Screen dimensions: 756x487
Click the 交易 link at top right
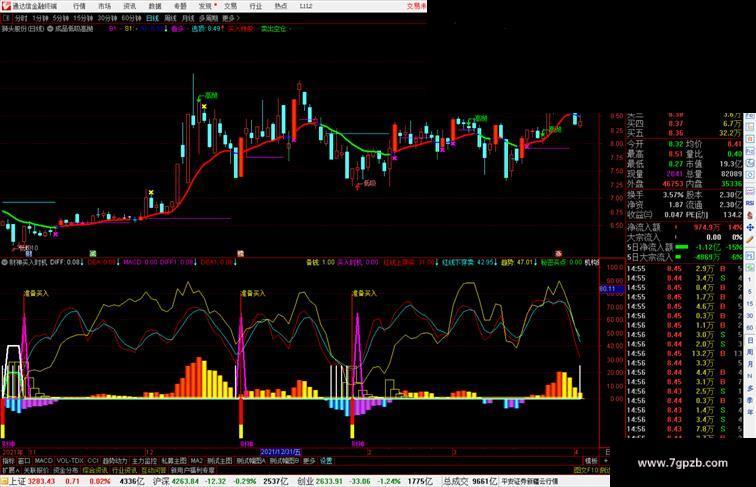pyautogui.click(x=416, y=6)
